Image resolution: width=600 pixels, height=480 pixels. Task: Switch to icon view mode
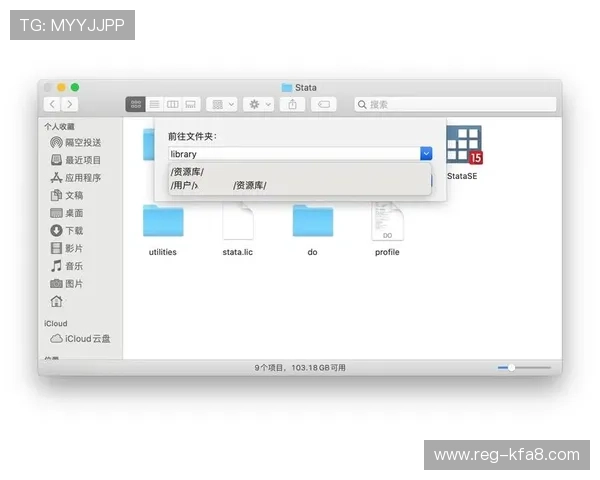pos(135,104)
